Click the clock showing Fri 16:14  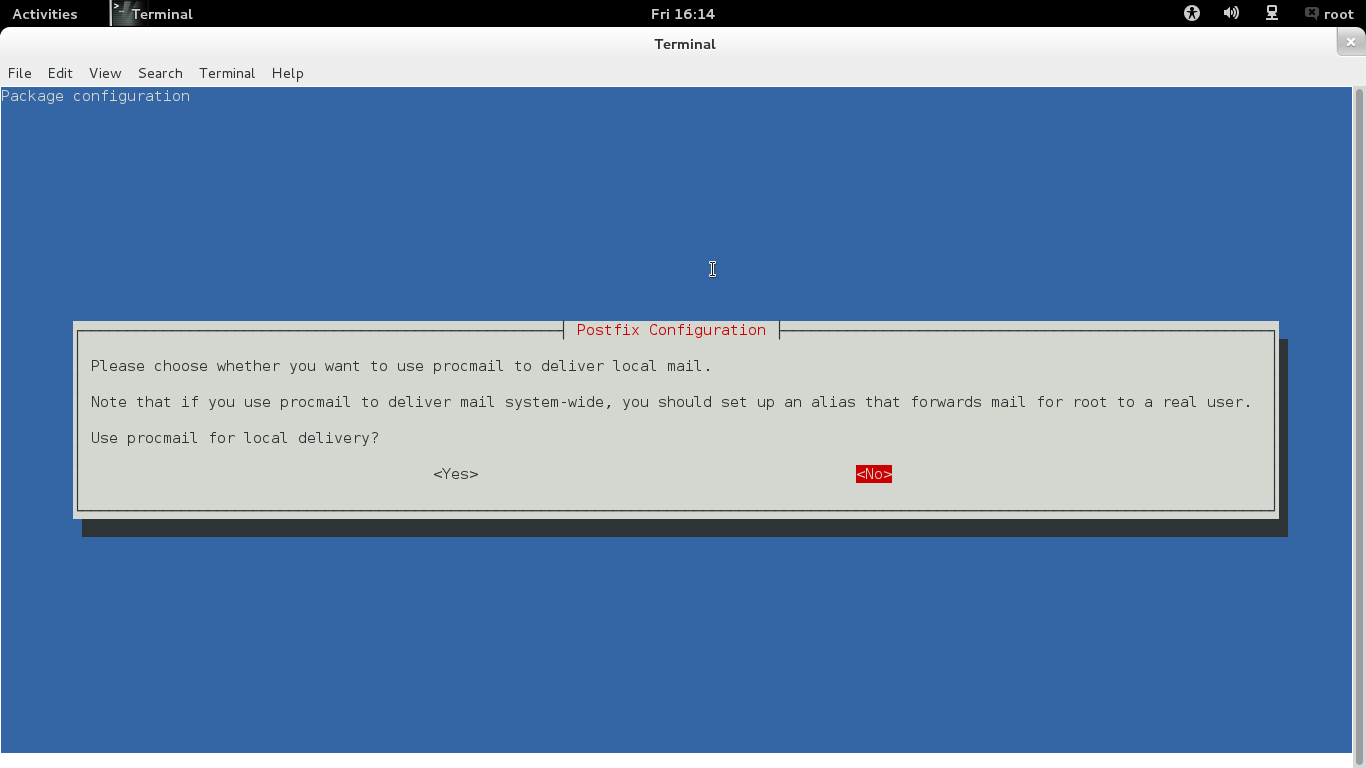coord(683,14)
